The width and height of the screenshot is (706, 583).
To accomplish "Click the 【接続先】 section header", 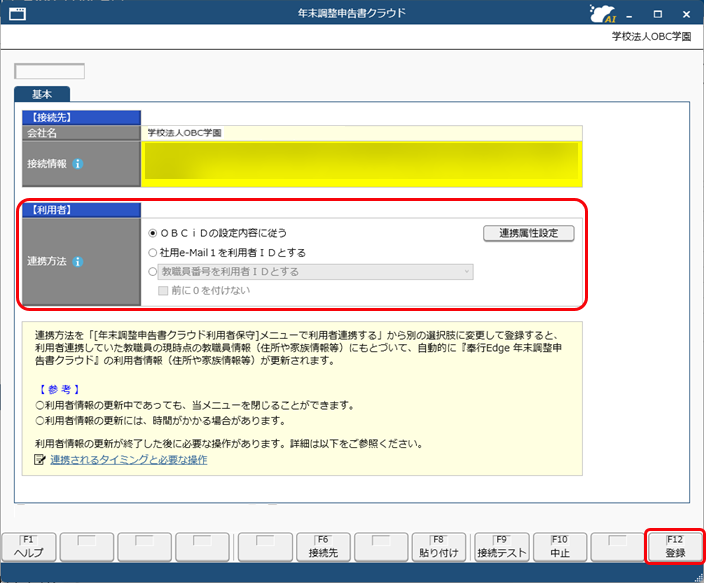I will coord(81,118).
